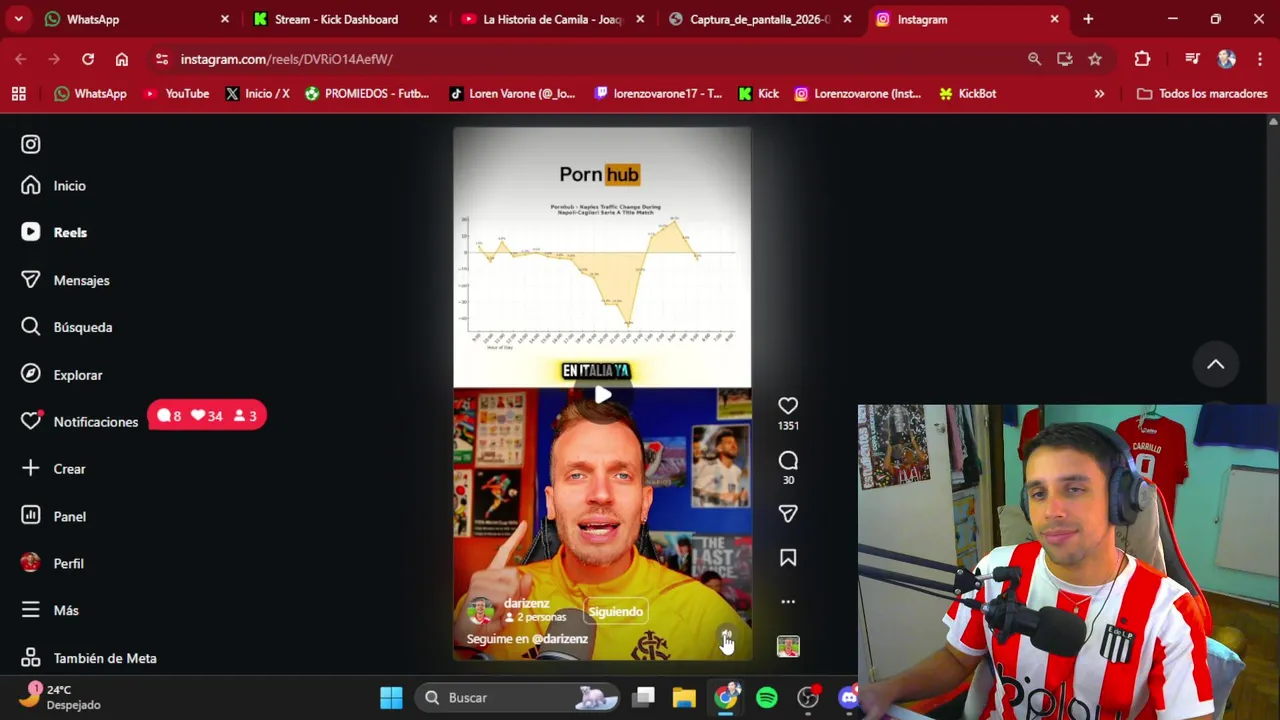
Task: Open Reels in the sidebar
Action: [x=55, y=232]
